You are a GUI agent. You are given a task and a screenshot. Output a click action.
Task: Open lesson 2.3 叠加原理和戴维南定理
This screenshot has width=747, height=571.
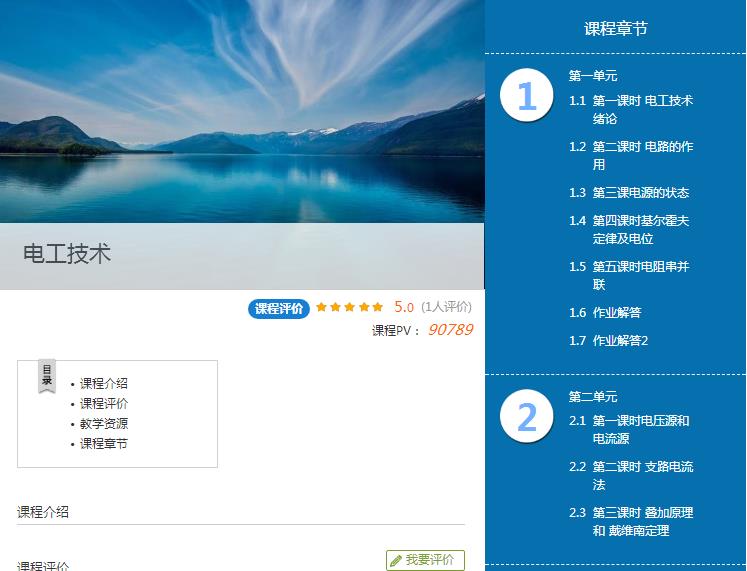pos(631,521)
